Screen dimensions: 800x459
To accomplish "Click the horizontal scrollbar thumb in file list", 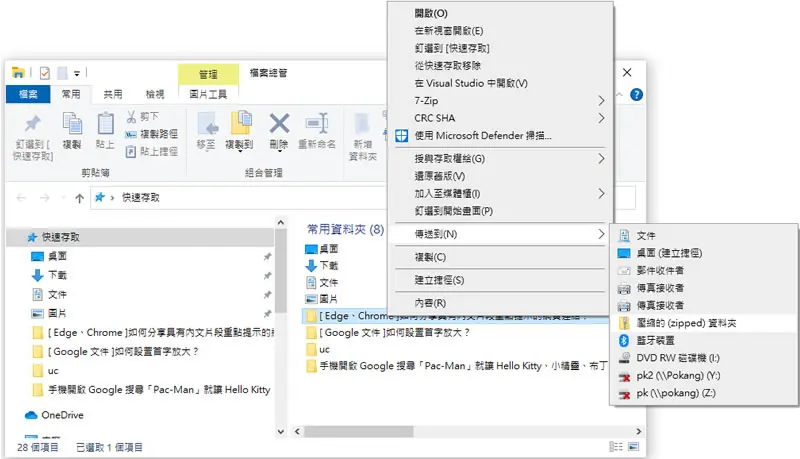I will 359,431.
